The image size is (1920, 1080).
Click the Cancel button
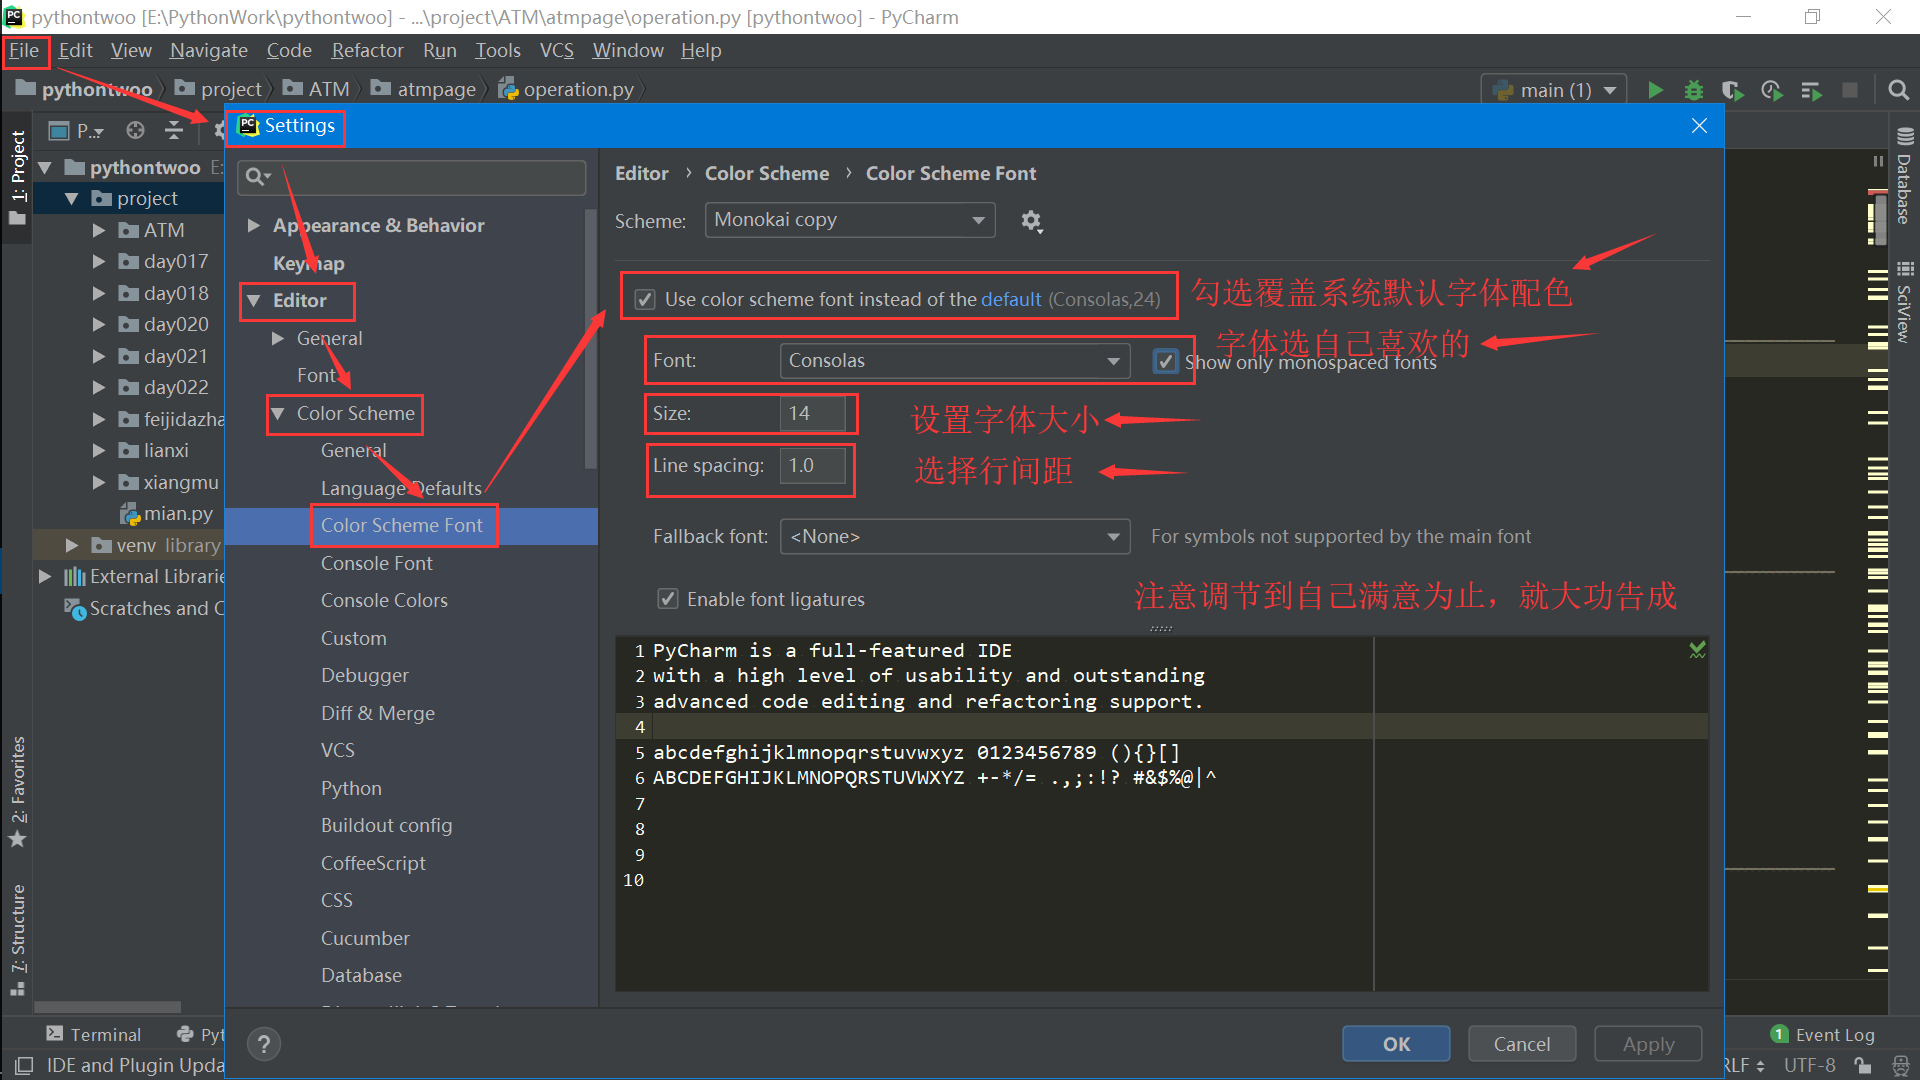[1522, 1044]
